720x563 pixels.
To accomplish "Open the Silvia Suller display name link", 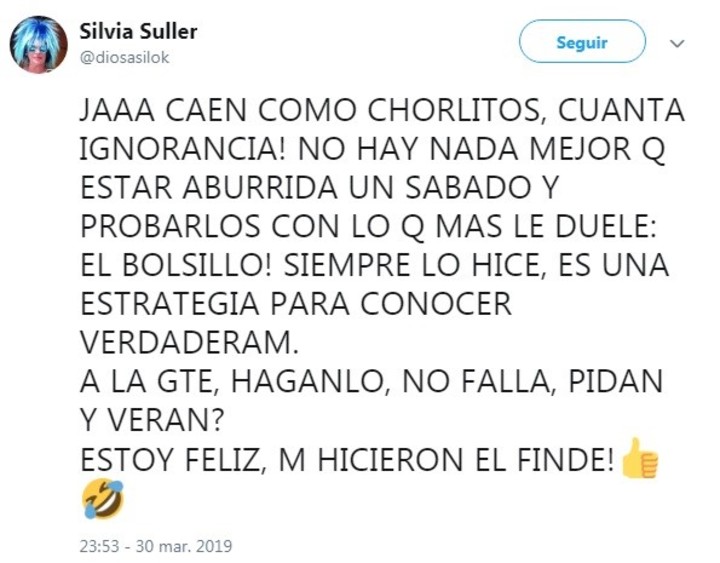I will (138, 31).
